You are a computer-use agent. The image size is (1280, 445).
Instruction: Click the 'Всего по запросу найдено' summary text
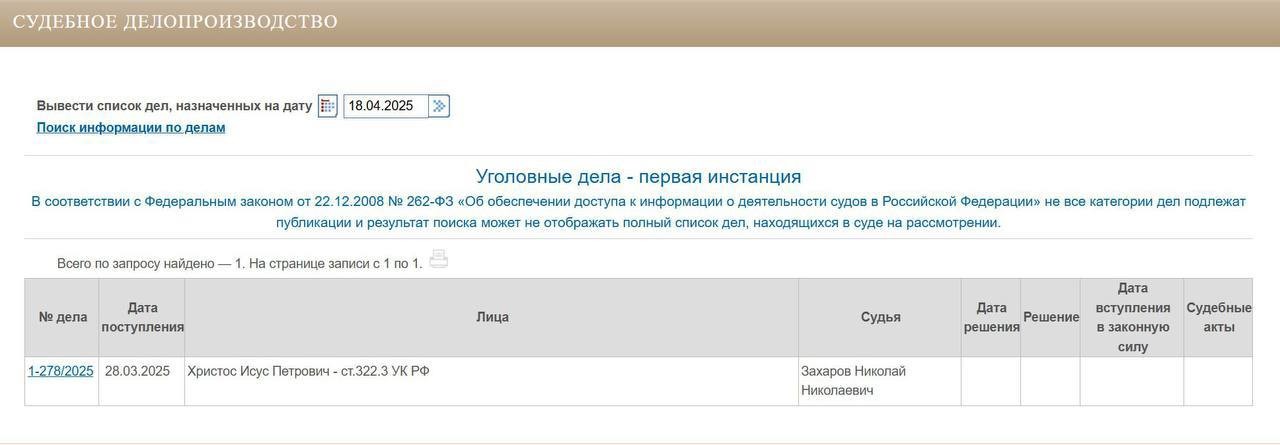pos(240,264)
